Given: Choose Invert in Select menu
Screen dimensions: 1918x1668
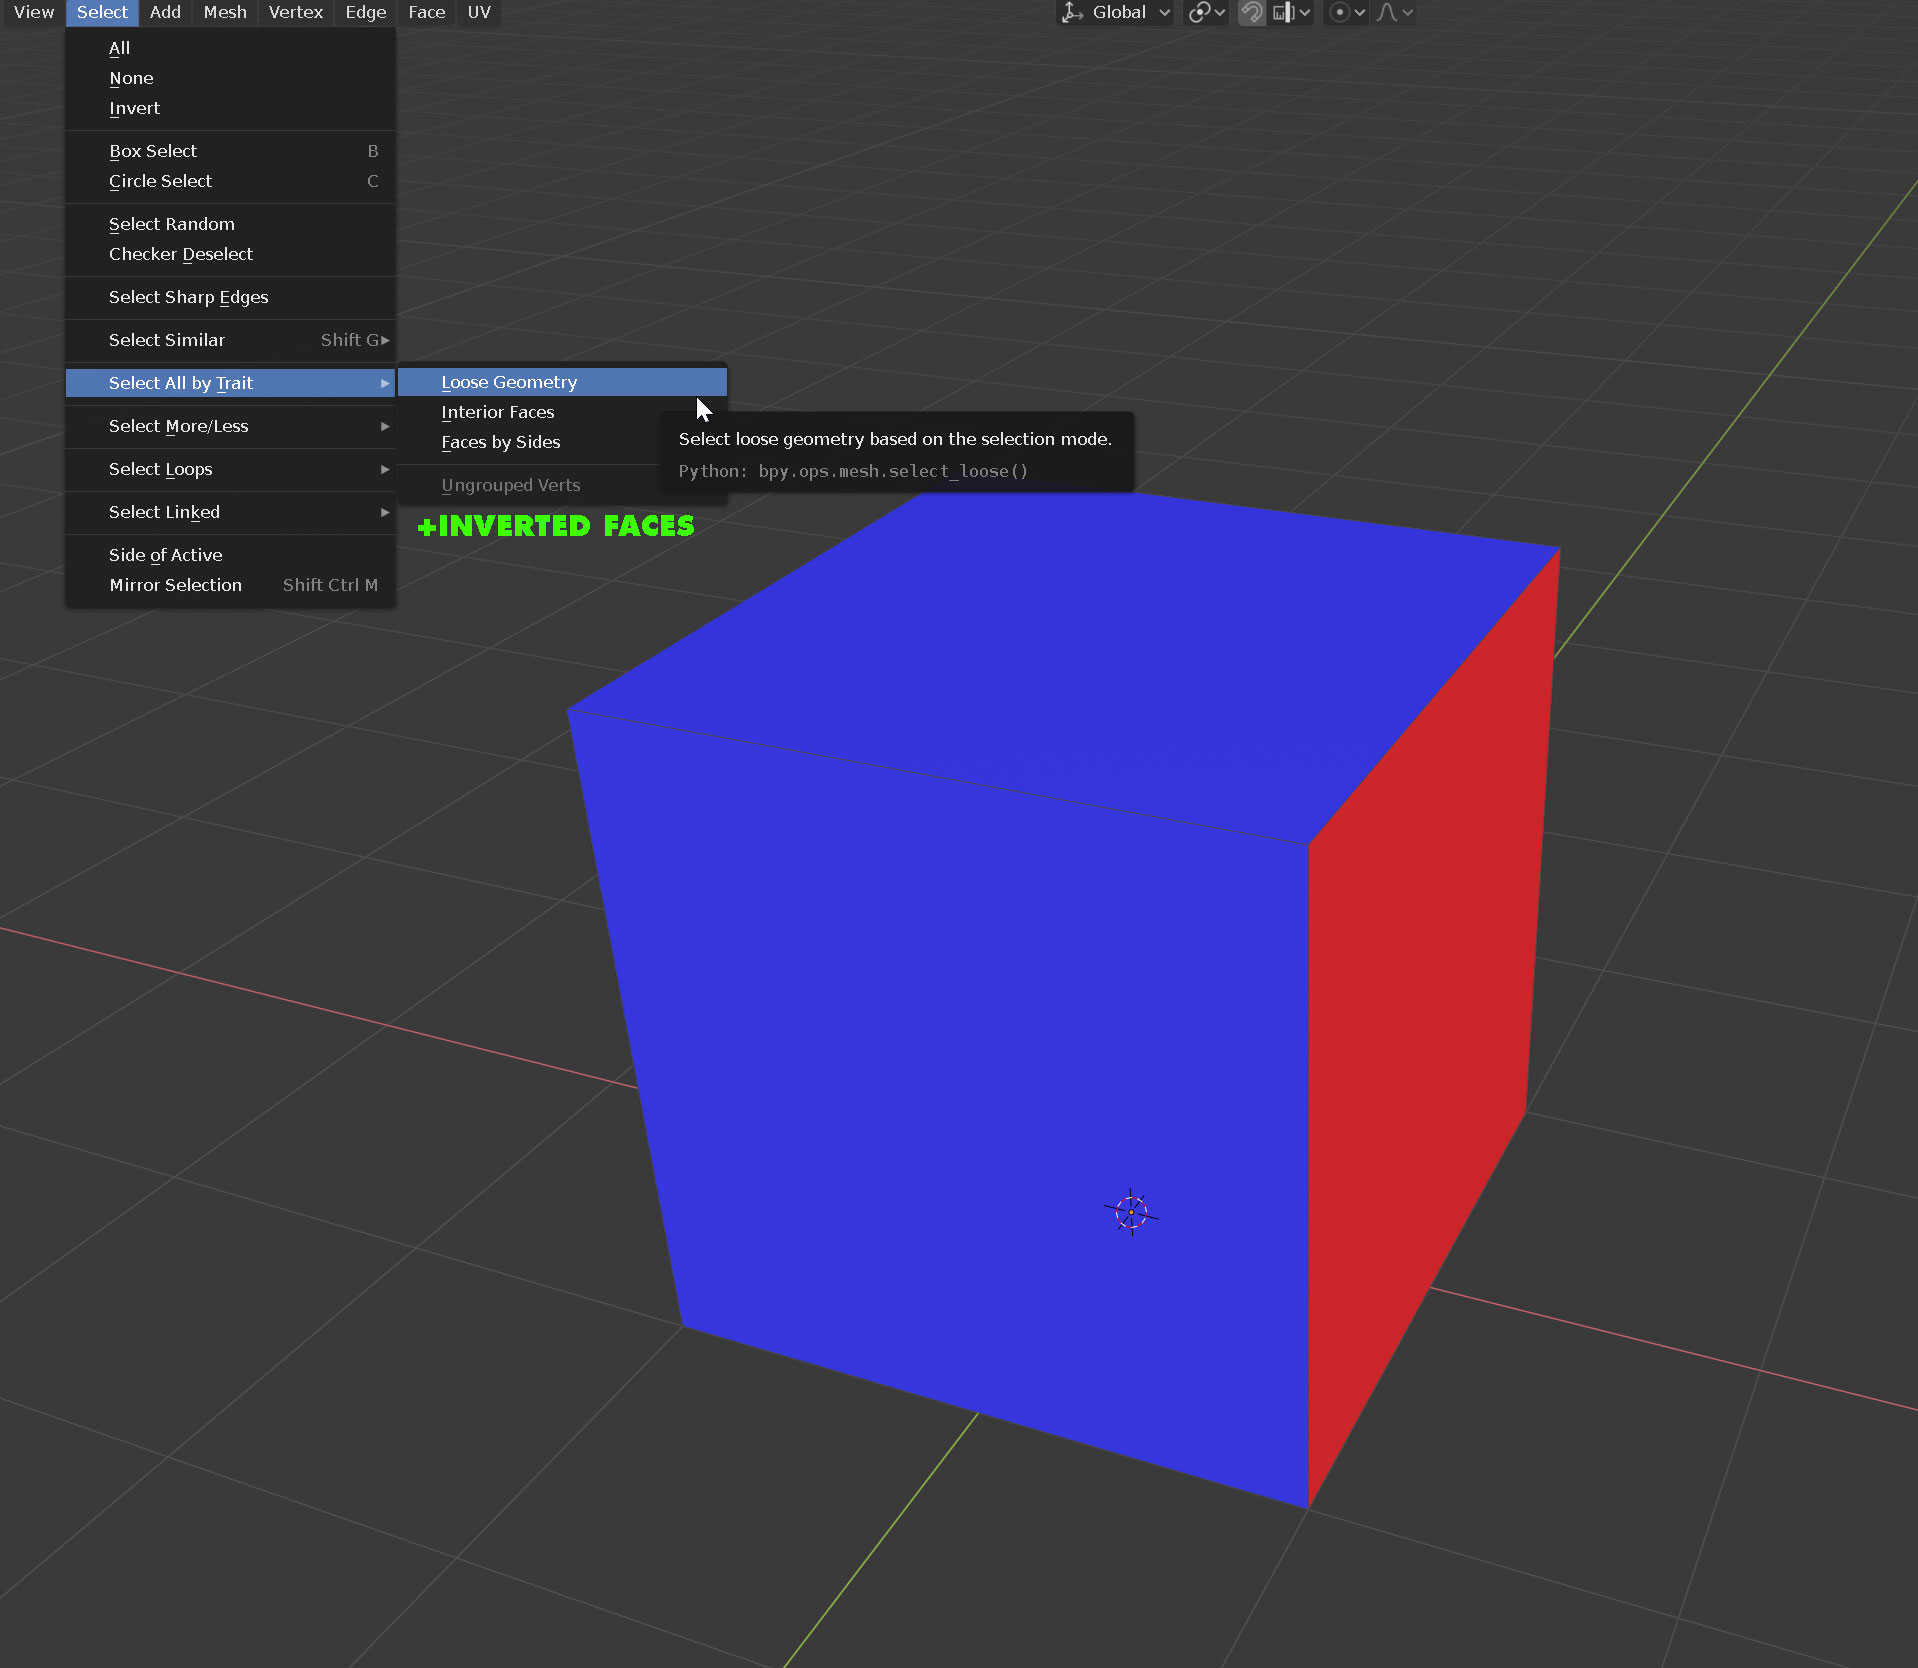Looking at the screenshot, I should (x=230, y=108).
